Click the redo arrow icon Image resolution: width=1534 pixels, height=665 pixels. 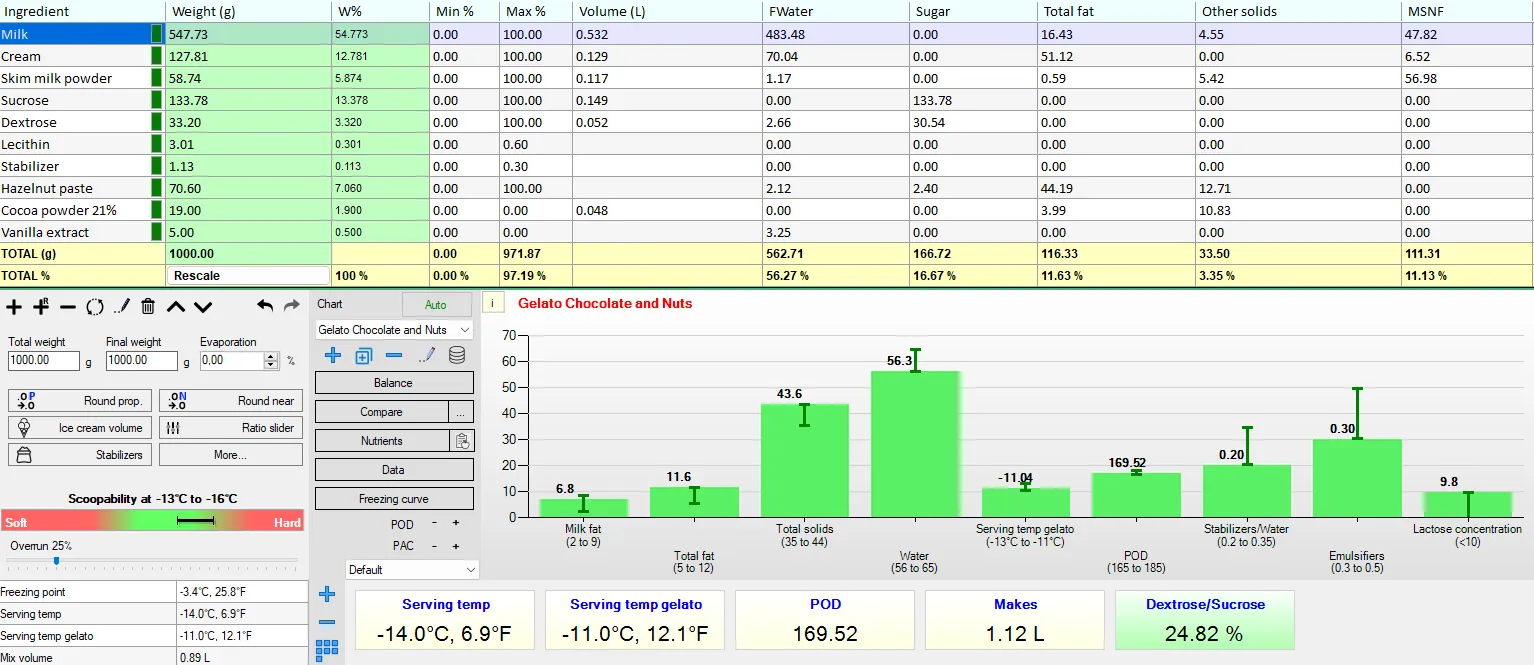pos(292,306)
